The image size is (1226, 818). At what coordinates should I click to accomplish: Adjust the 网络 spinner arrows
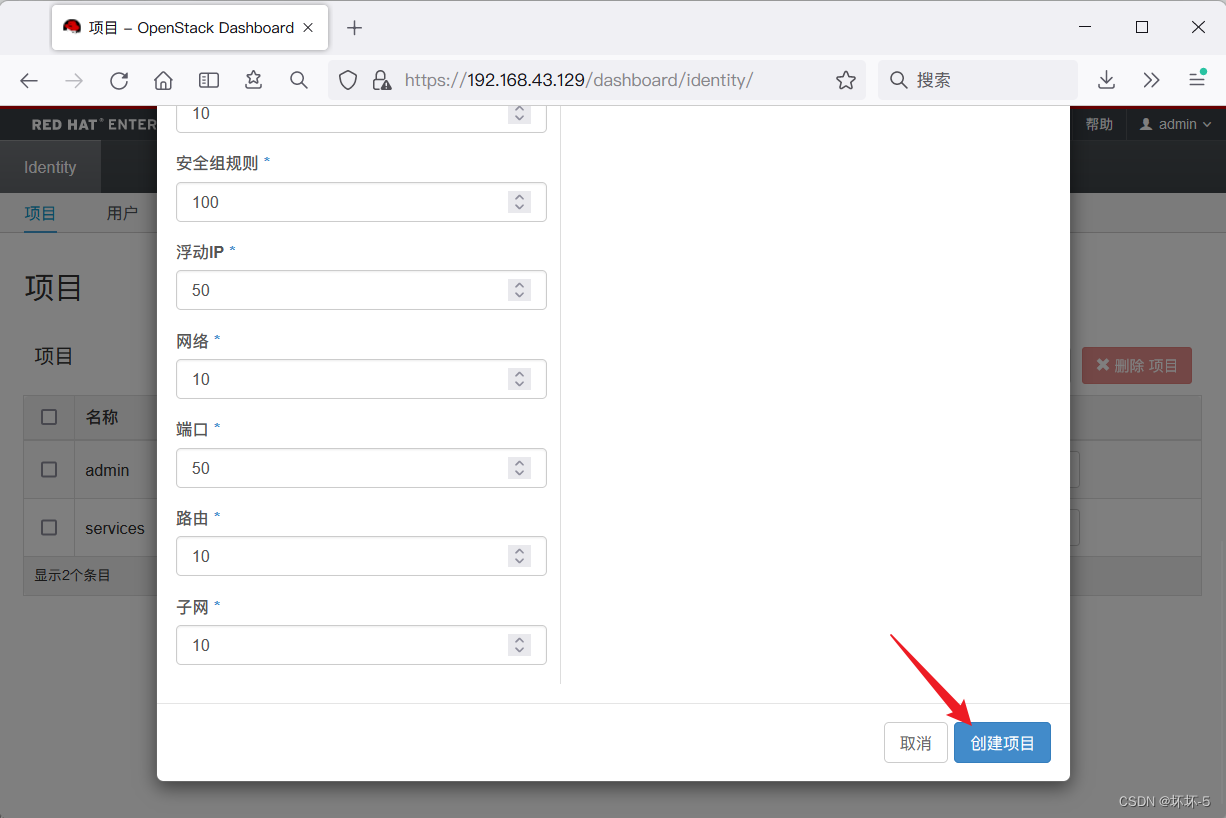(519, 379)
